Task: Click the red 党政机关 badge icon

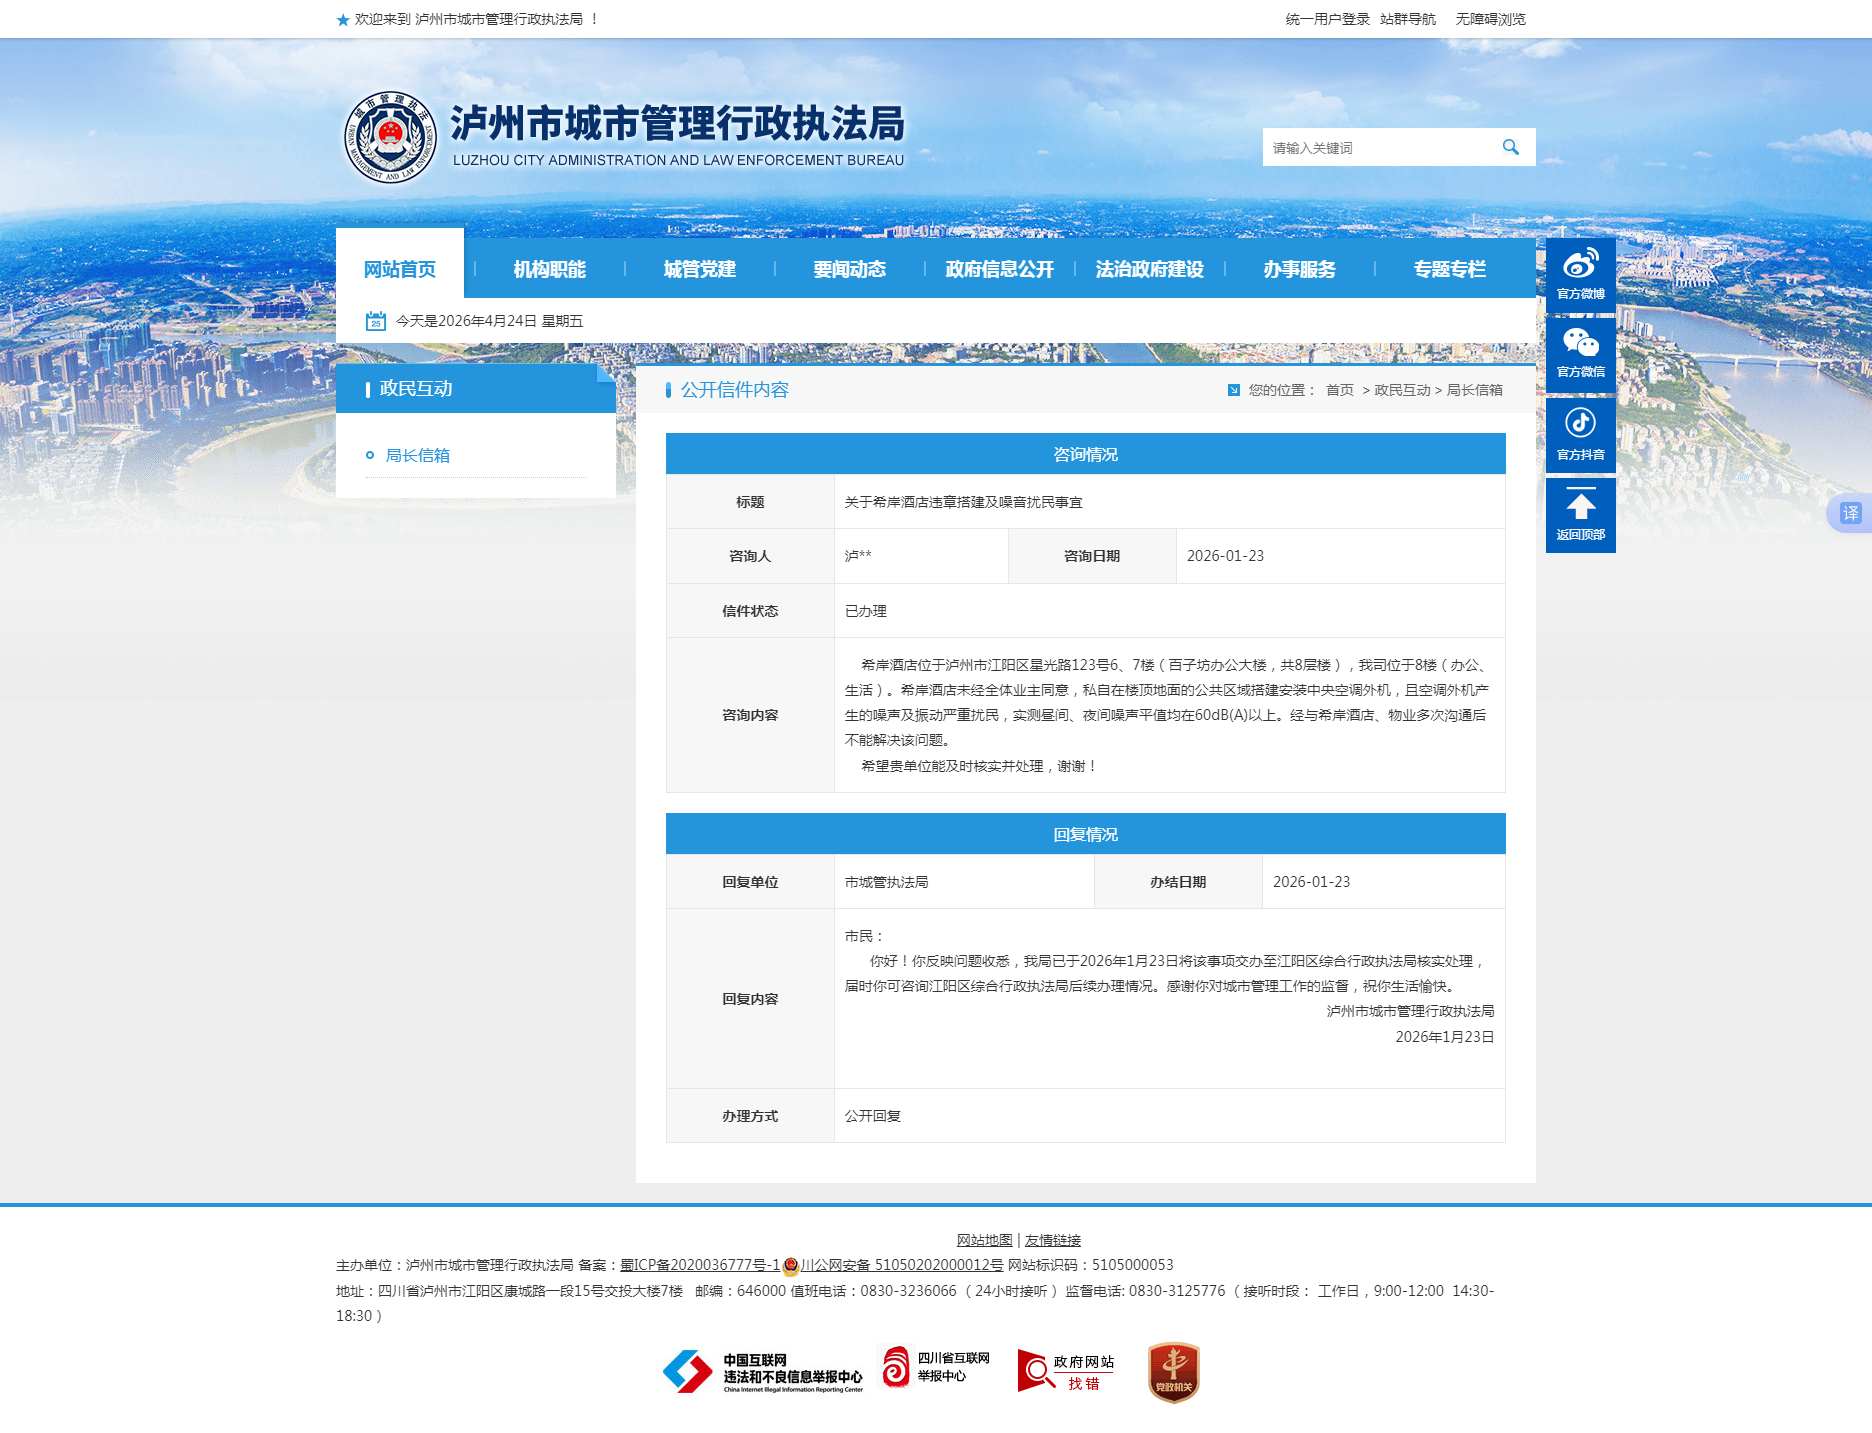Action: [x=1173, y=1372]
